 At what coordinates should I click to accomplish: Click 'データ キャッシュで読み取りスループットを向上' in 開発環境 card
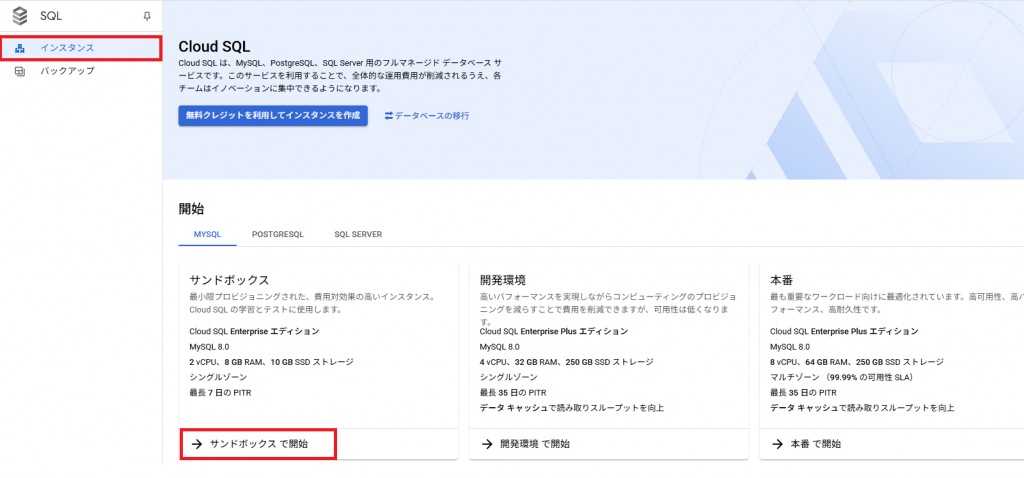pos(572,408)
